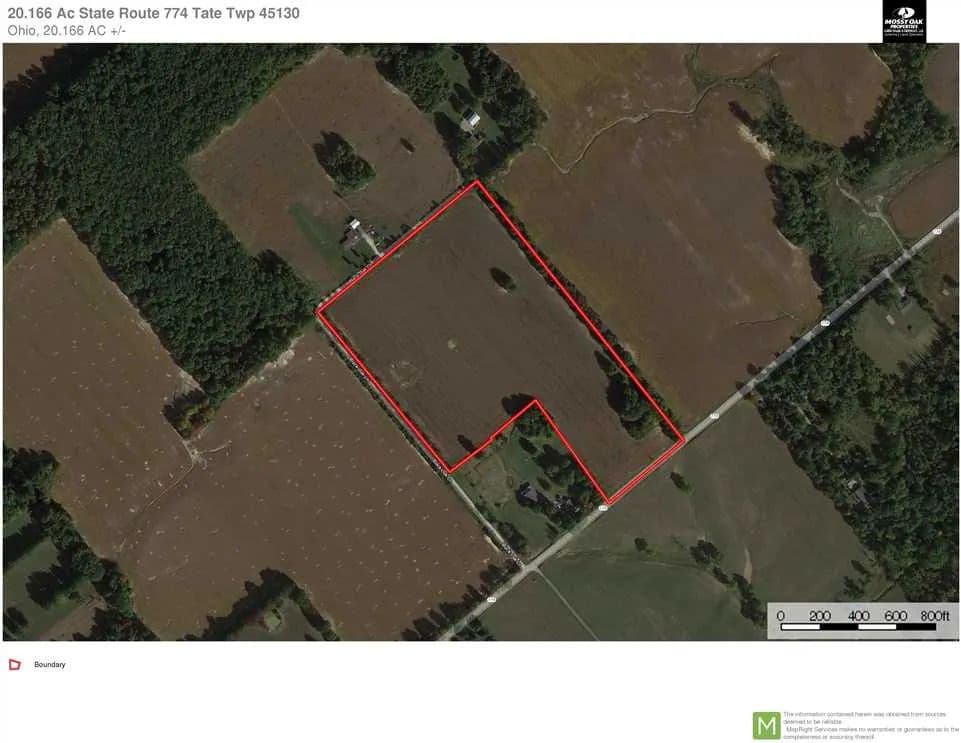Select the Boundary legend label
The image size is (961, 743).
tap(50, 665)
